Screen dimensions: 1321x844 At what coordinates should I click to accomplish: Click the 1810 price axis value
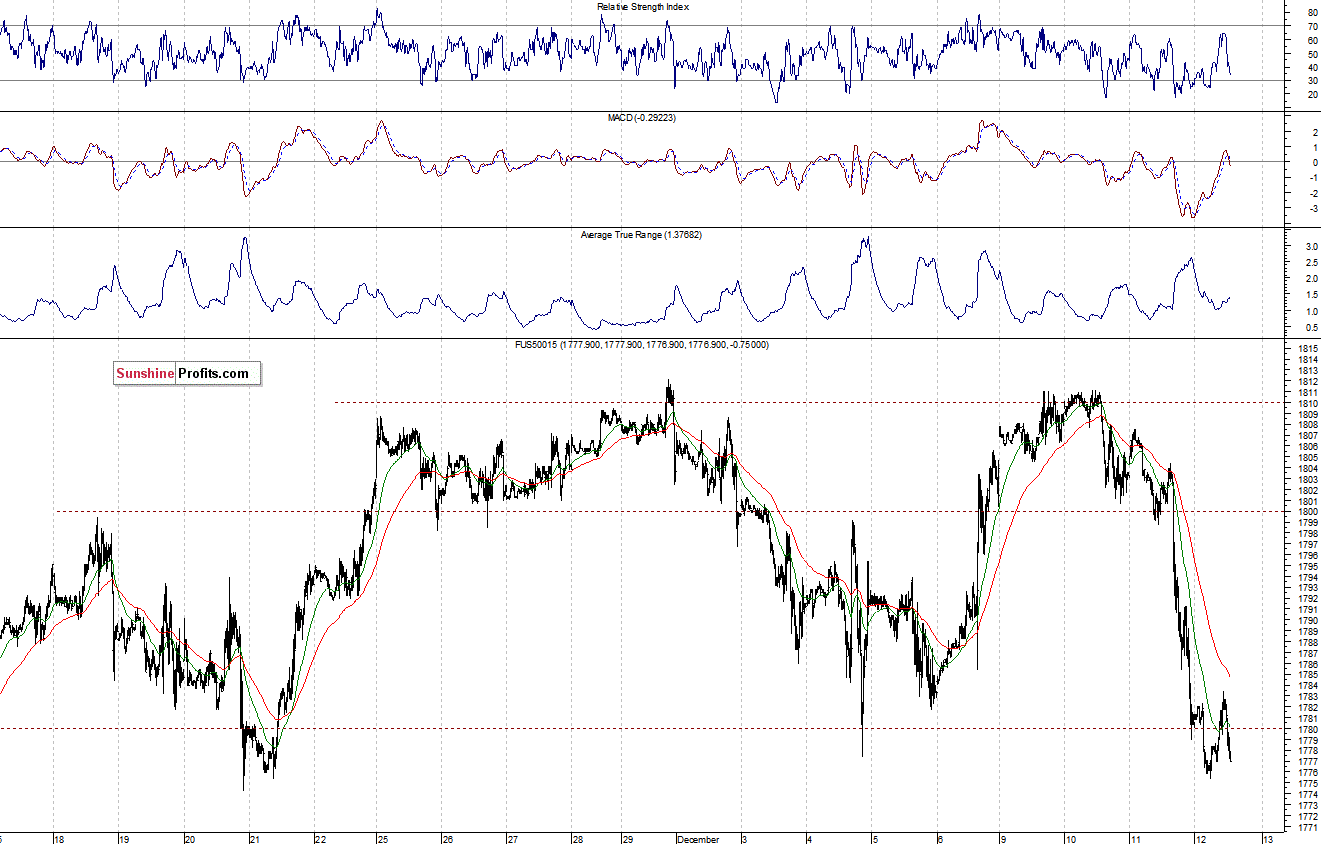click(x=1307, y=403)
